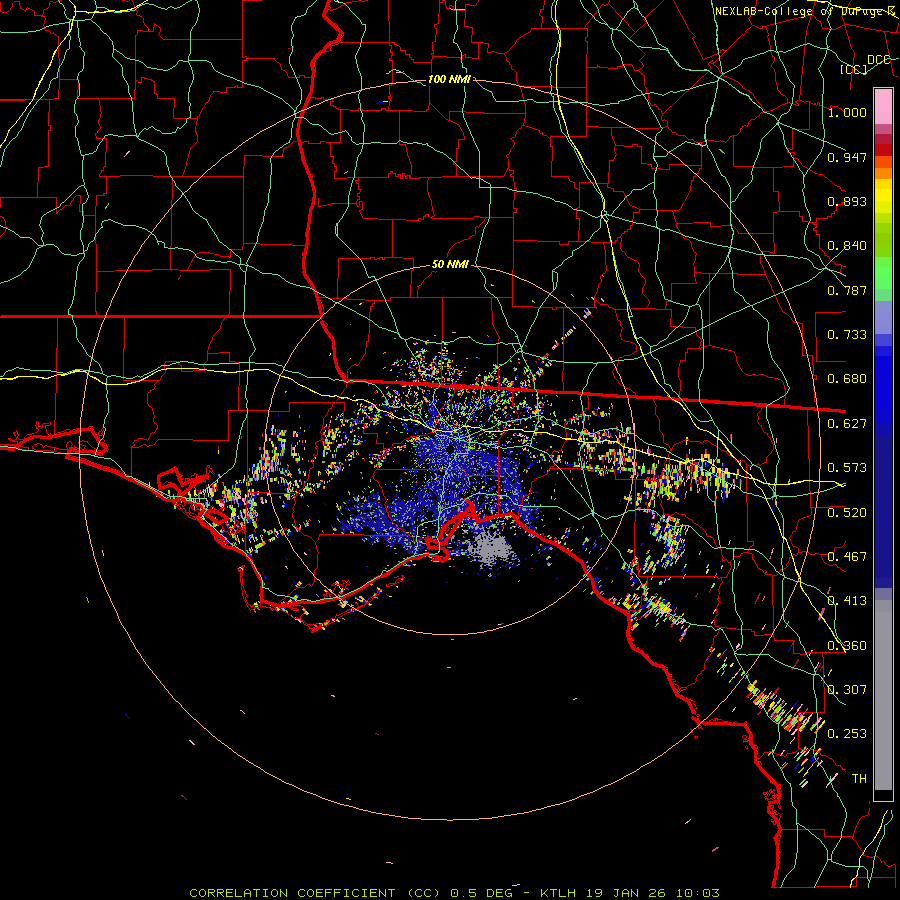Click the TH label at legend bottom
The height and width of the screenshot is (900, 900).
(859, 779)
